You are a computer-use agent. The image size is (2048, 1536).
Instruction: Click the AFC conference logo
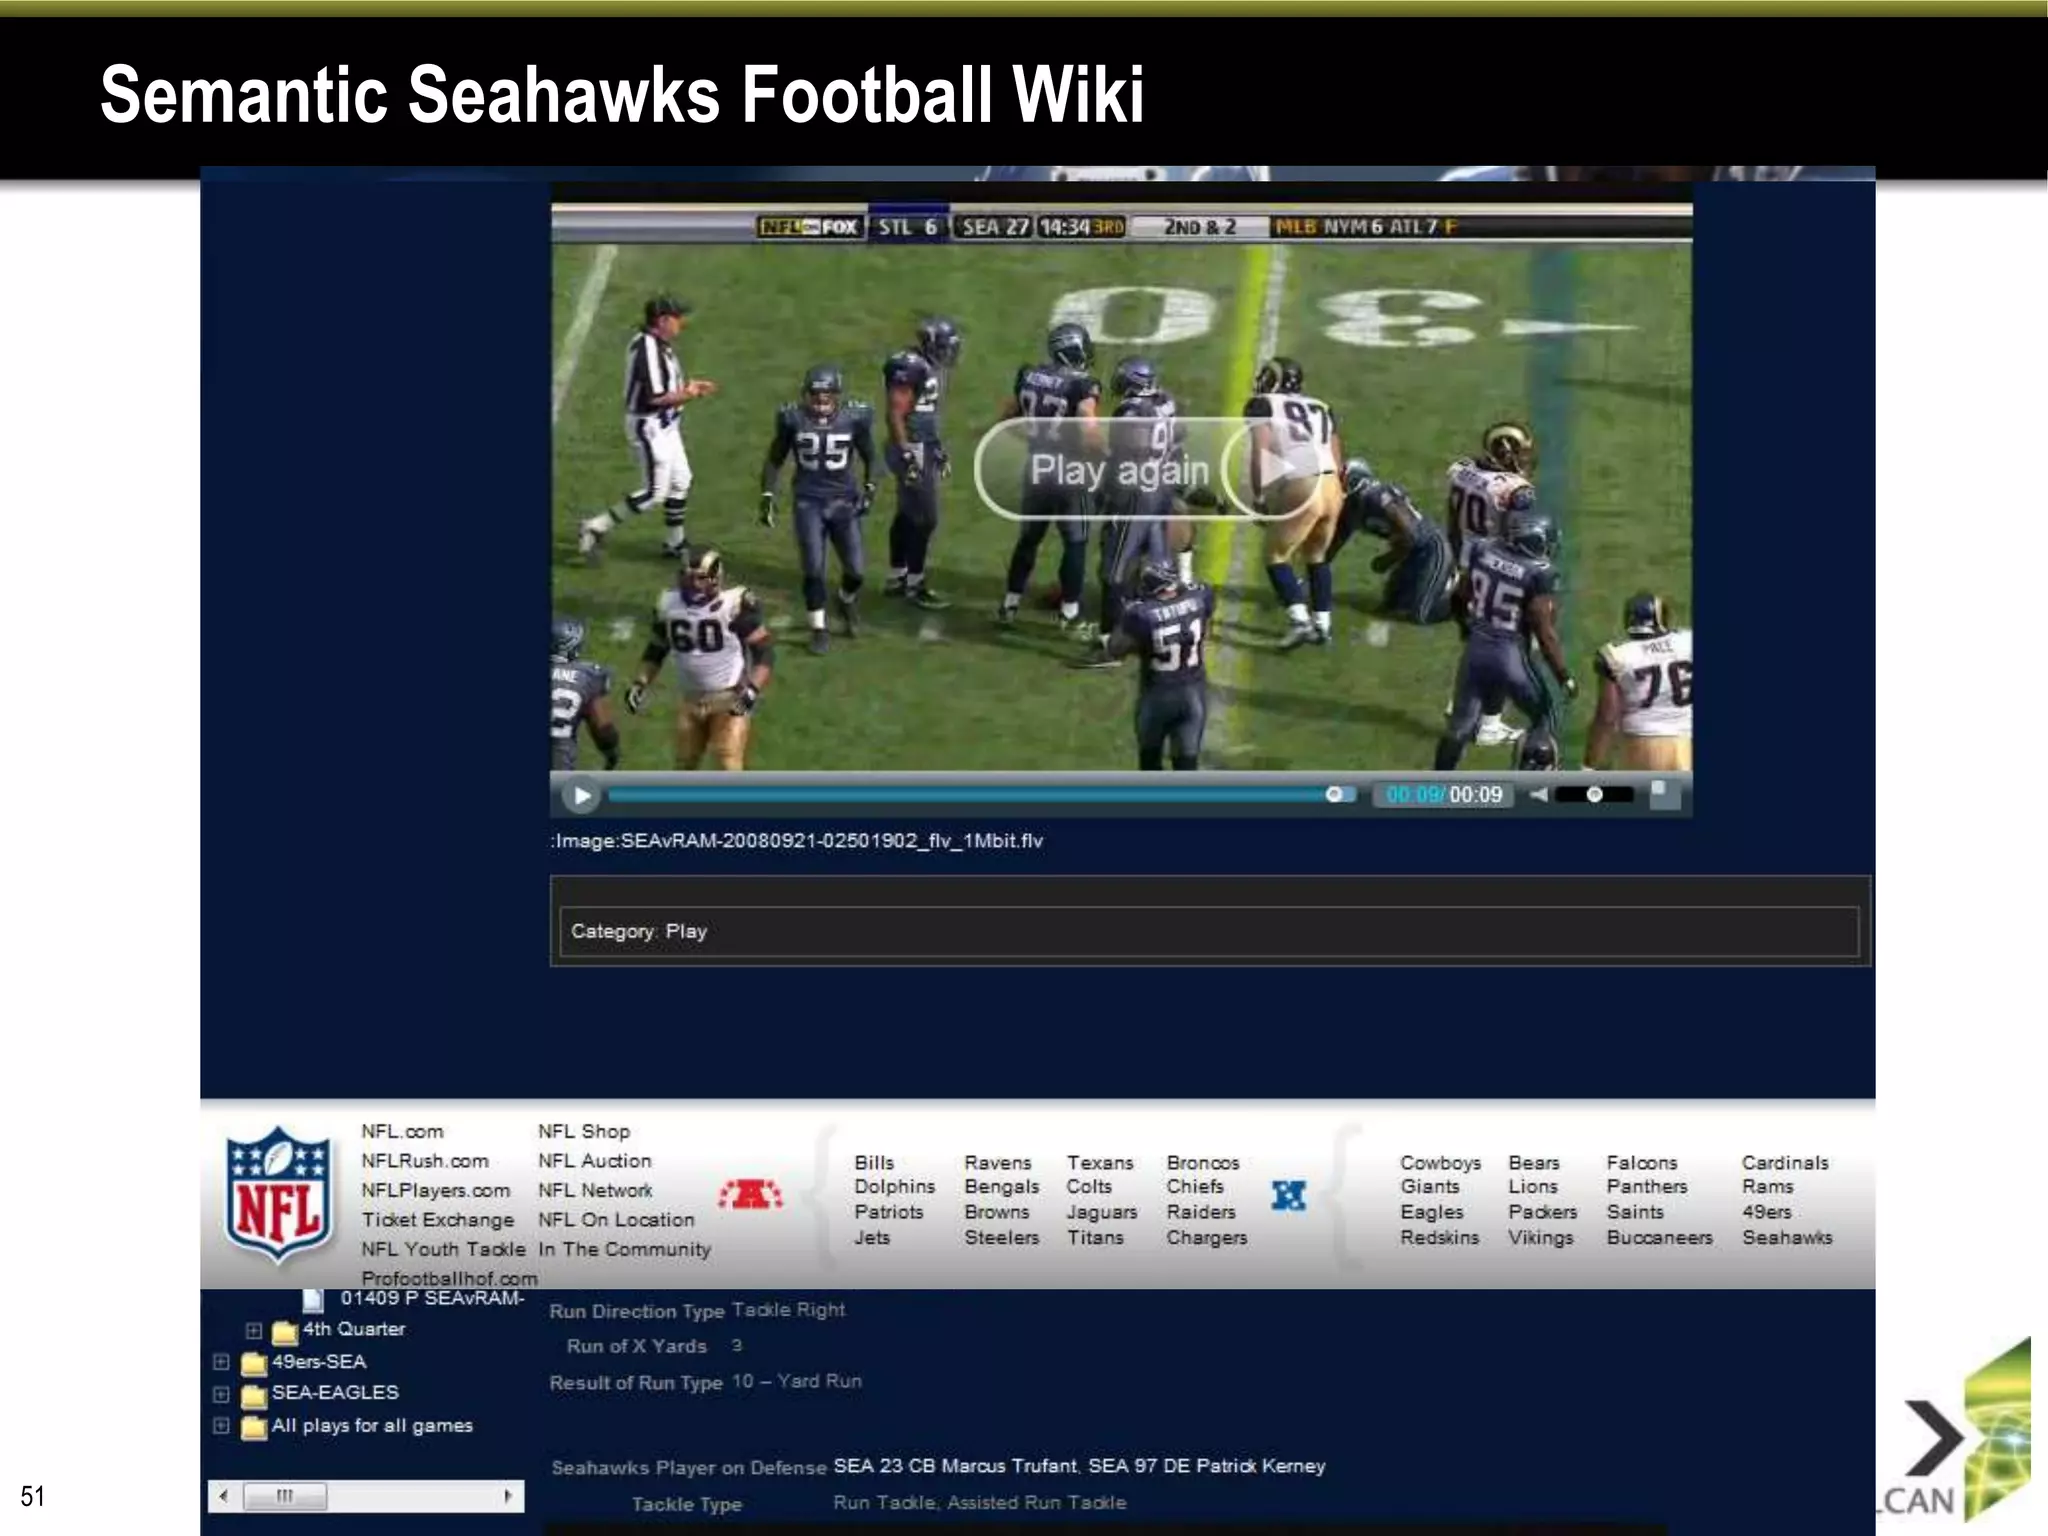(751, 1194)
